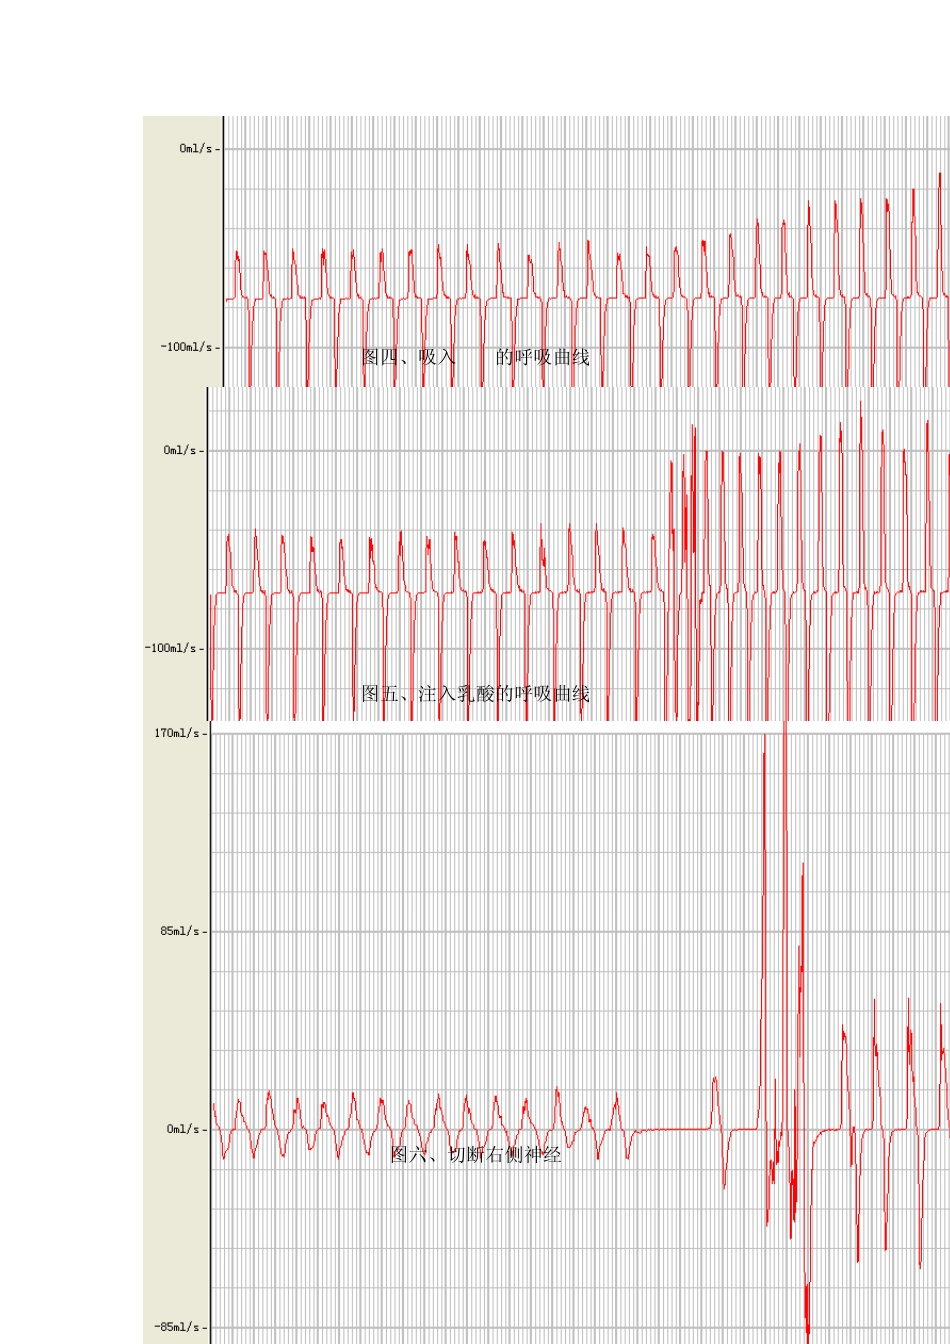Click the '-85ml/s' axis label
Viewport: 950px width, 1344px height.
[x=177, y=1327]
